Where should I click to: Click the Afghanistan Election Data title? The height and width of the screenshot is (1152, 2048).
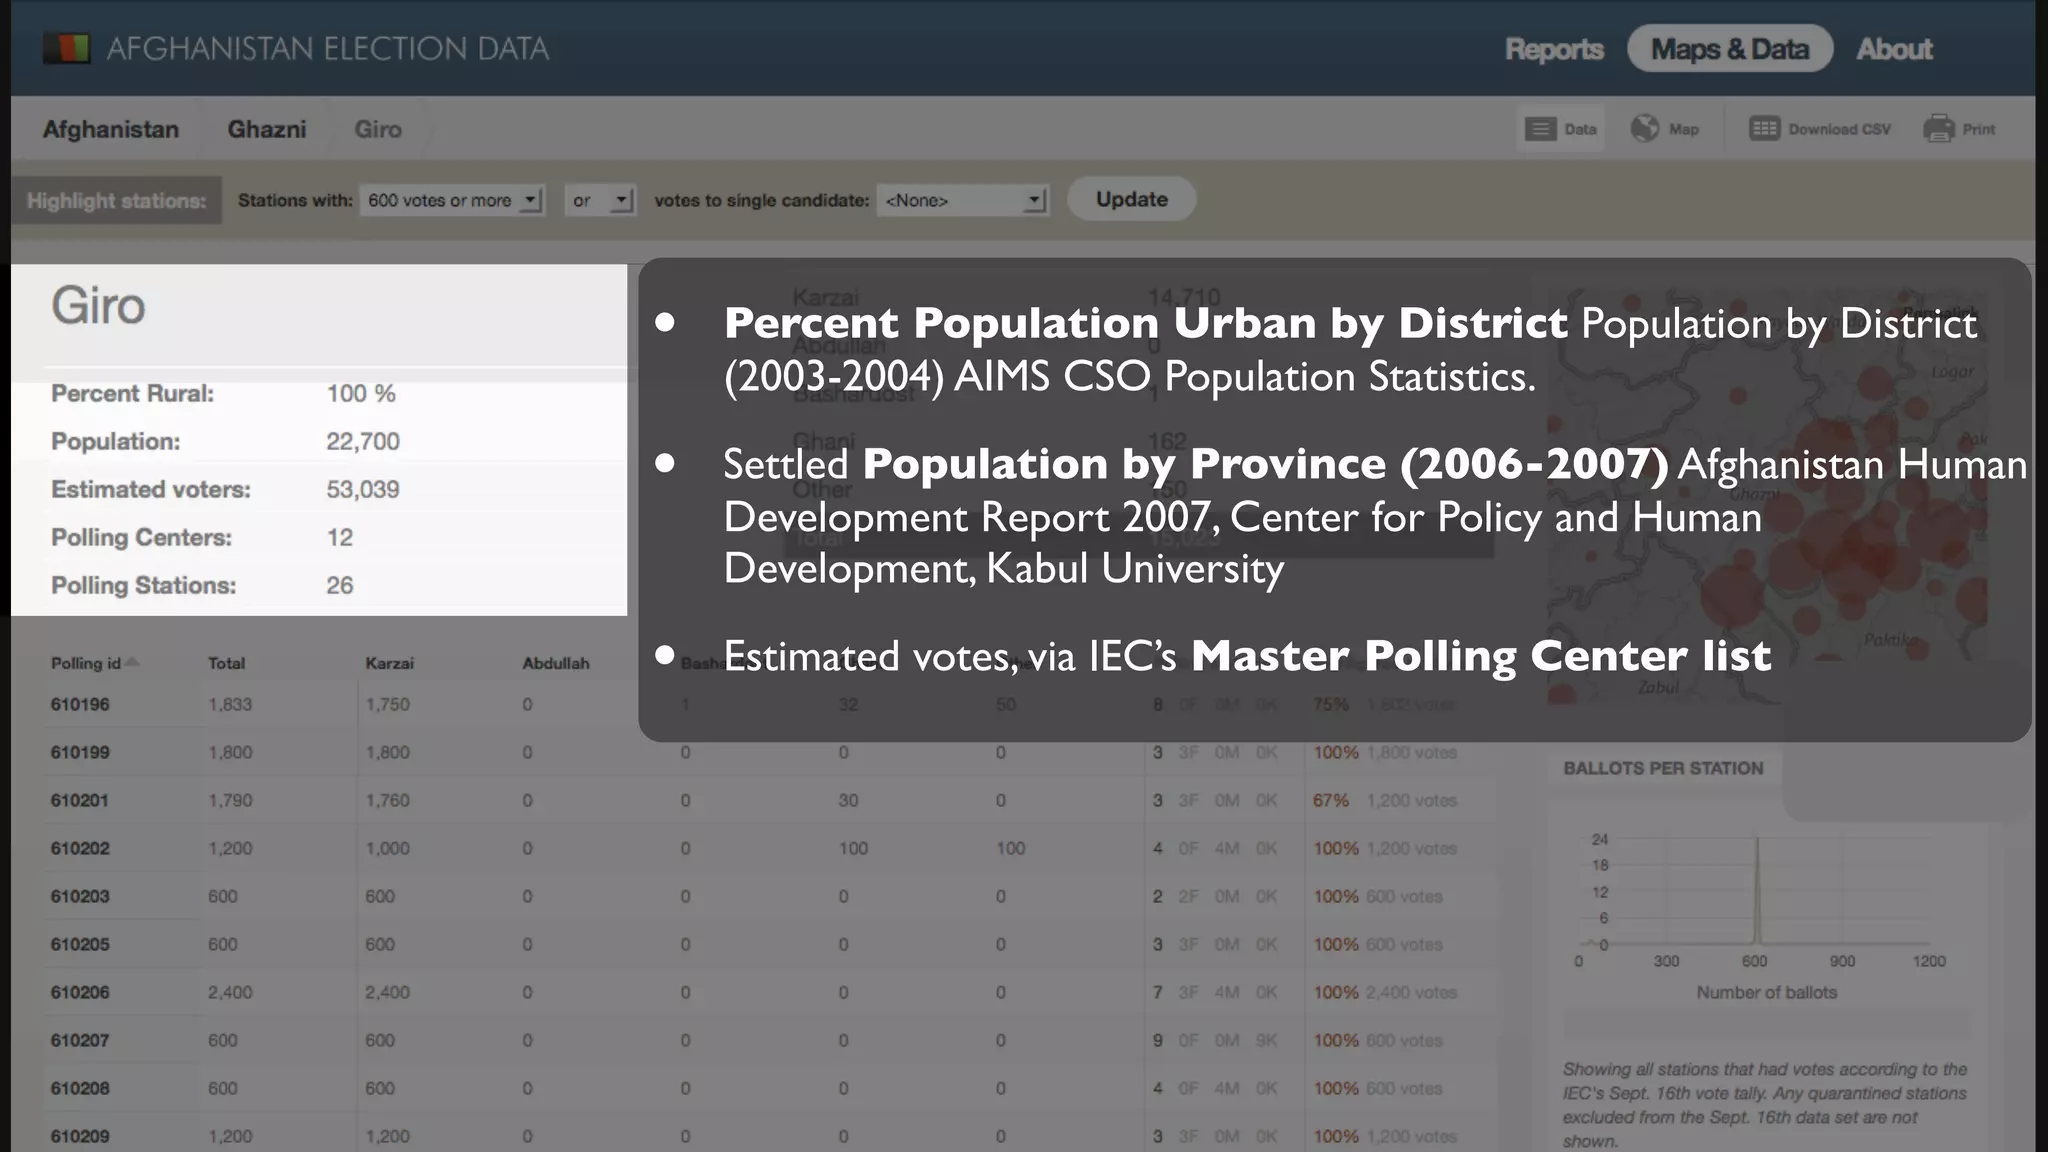pos(328,48)
